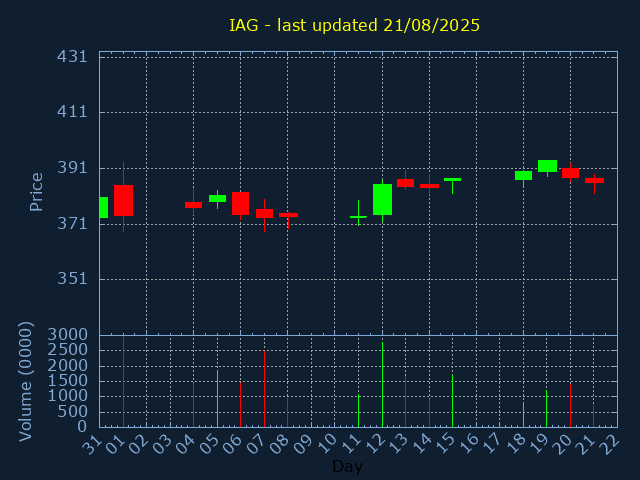This screenshot has width=640, height=480.
Task: Click the green candlestick for day 05
Action: coord(218,198)
